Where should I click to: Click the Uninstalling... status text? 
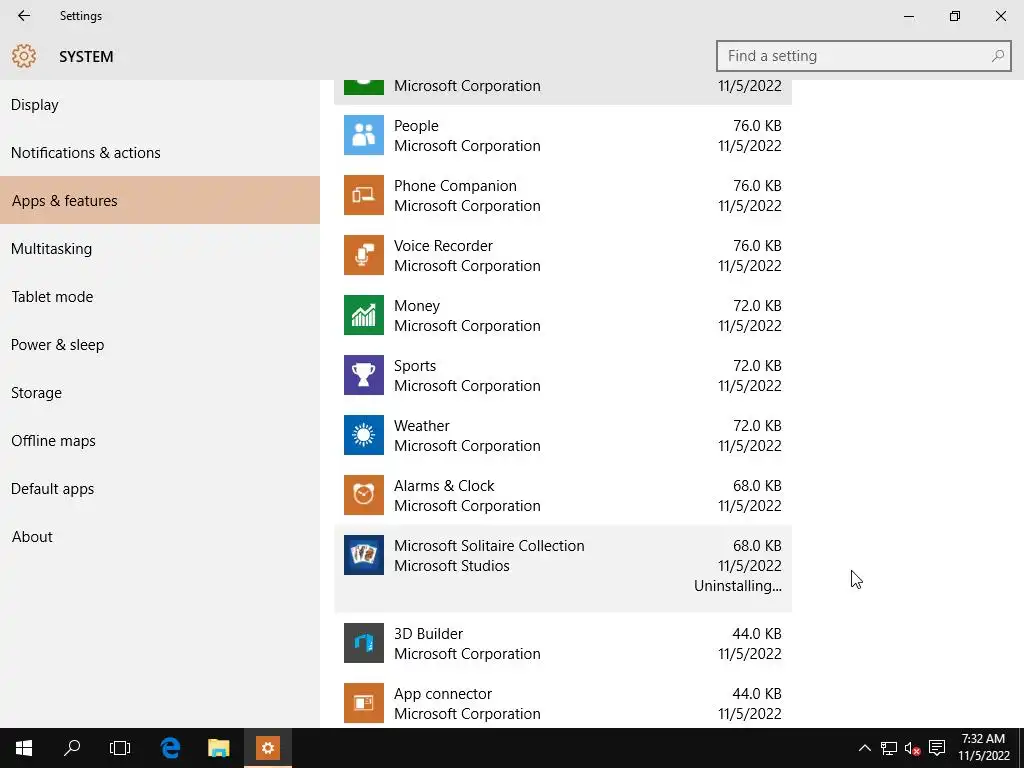click(x=737, y=586)
